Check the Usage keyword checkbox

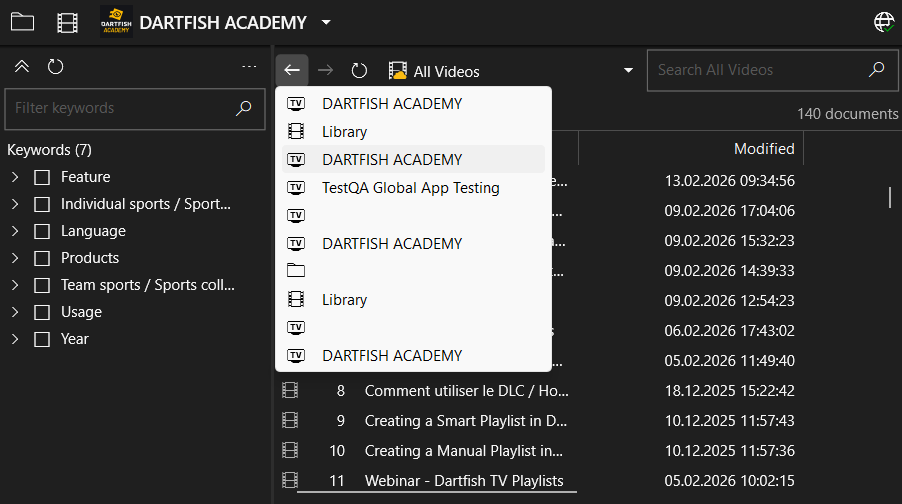[42, 312]
